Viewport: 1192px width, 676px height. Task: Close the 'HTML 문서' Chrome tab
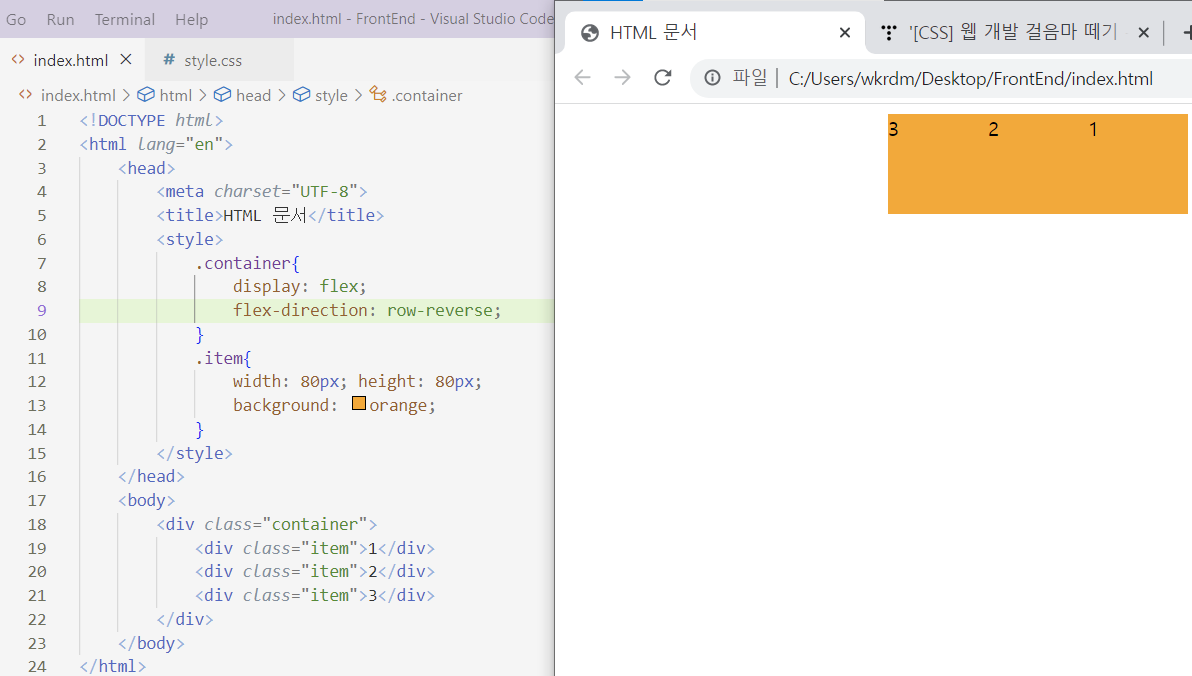[845, 33]
